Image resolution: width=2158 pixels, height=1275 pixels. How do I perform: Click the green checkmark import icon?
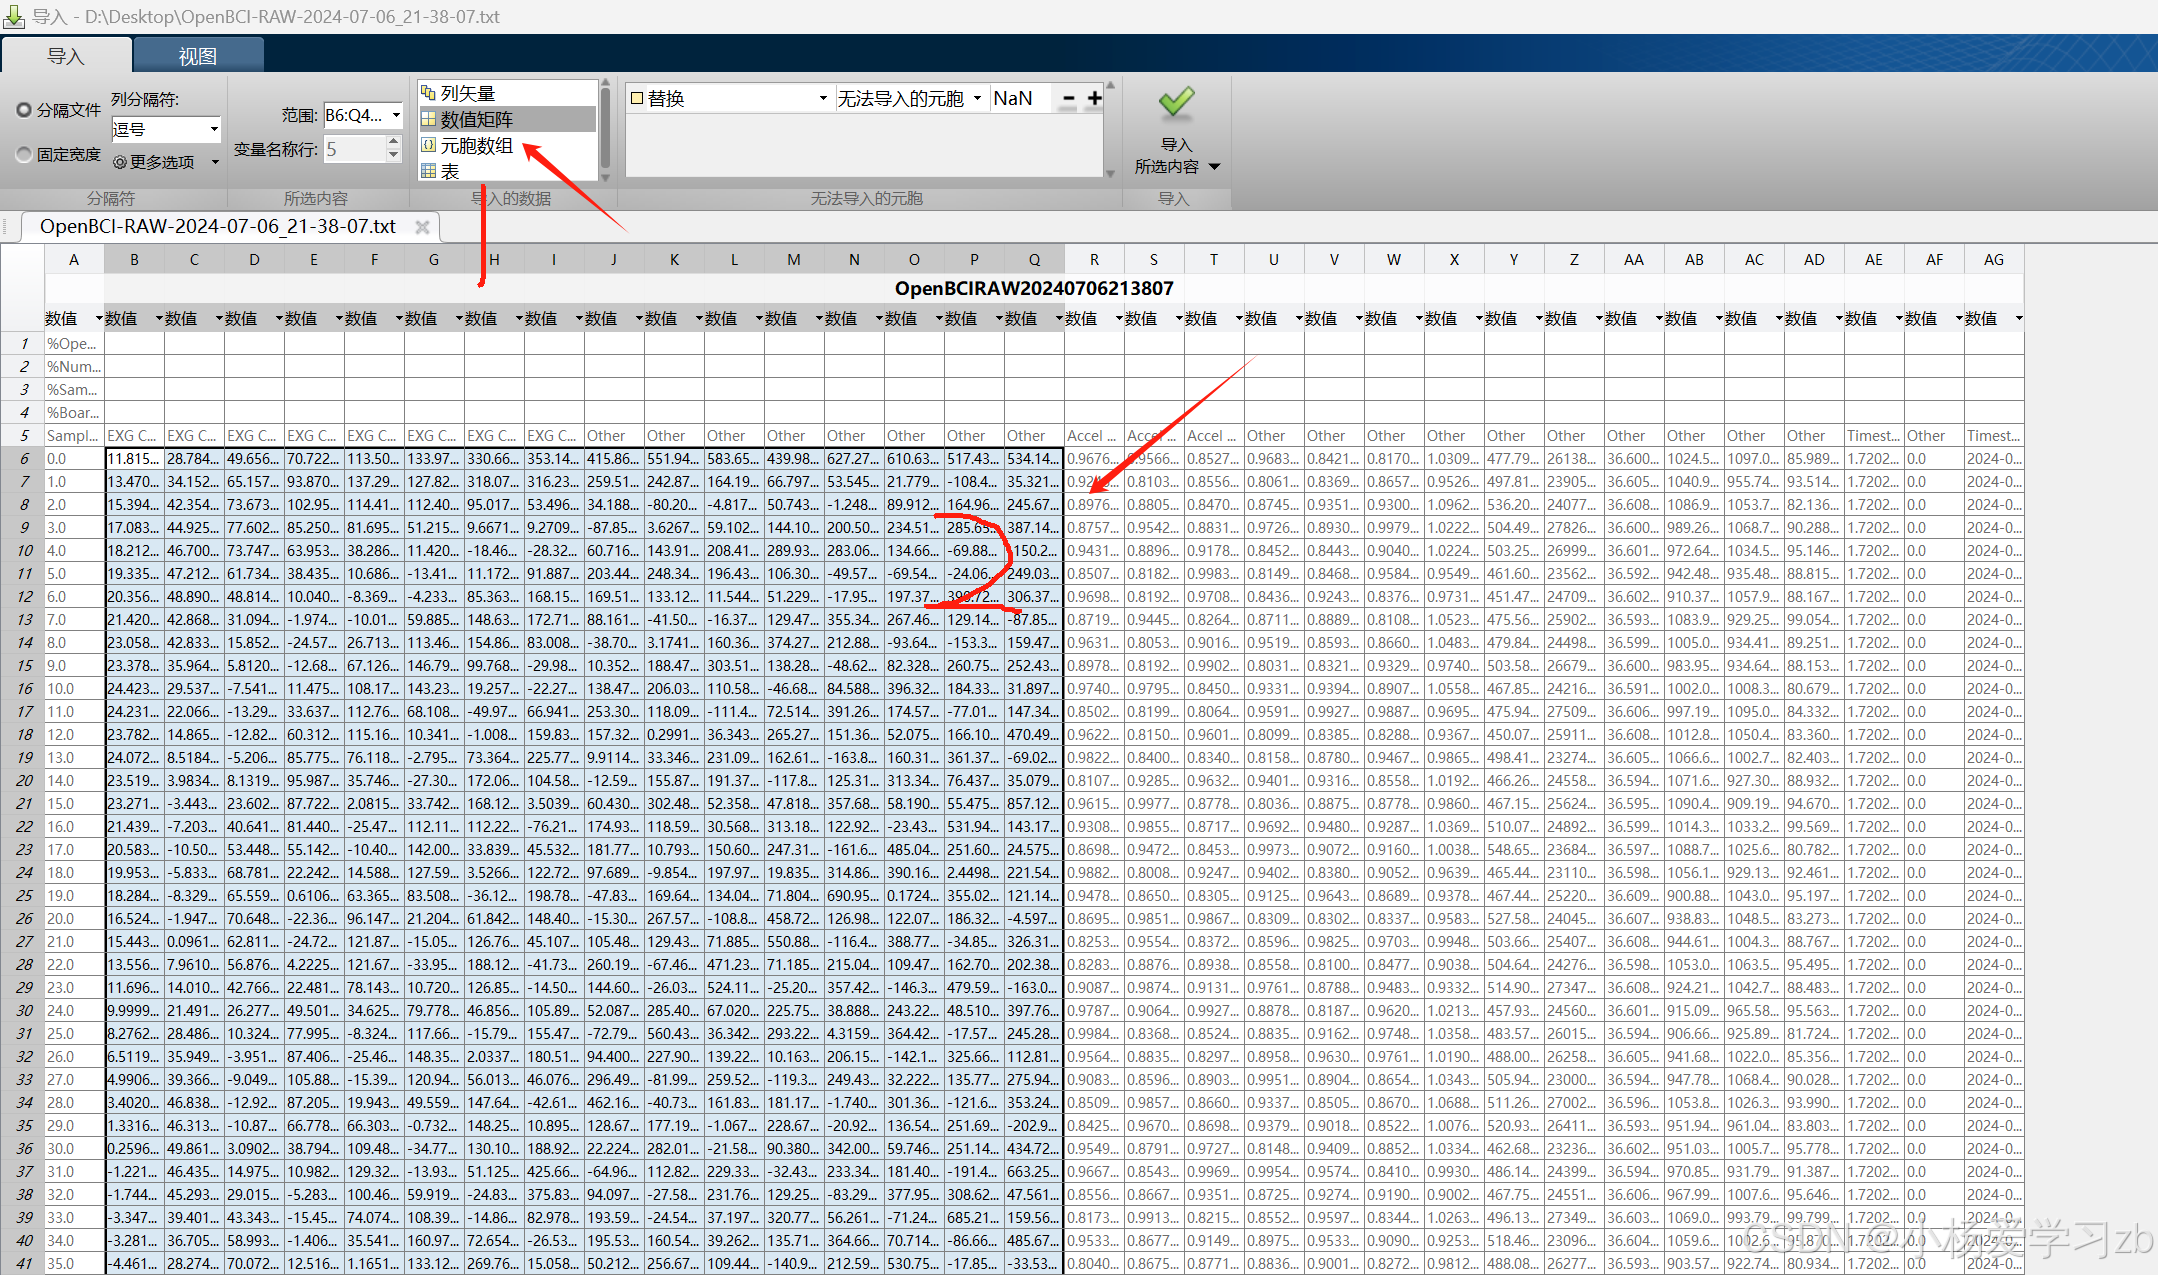[x=1176, y=103]
